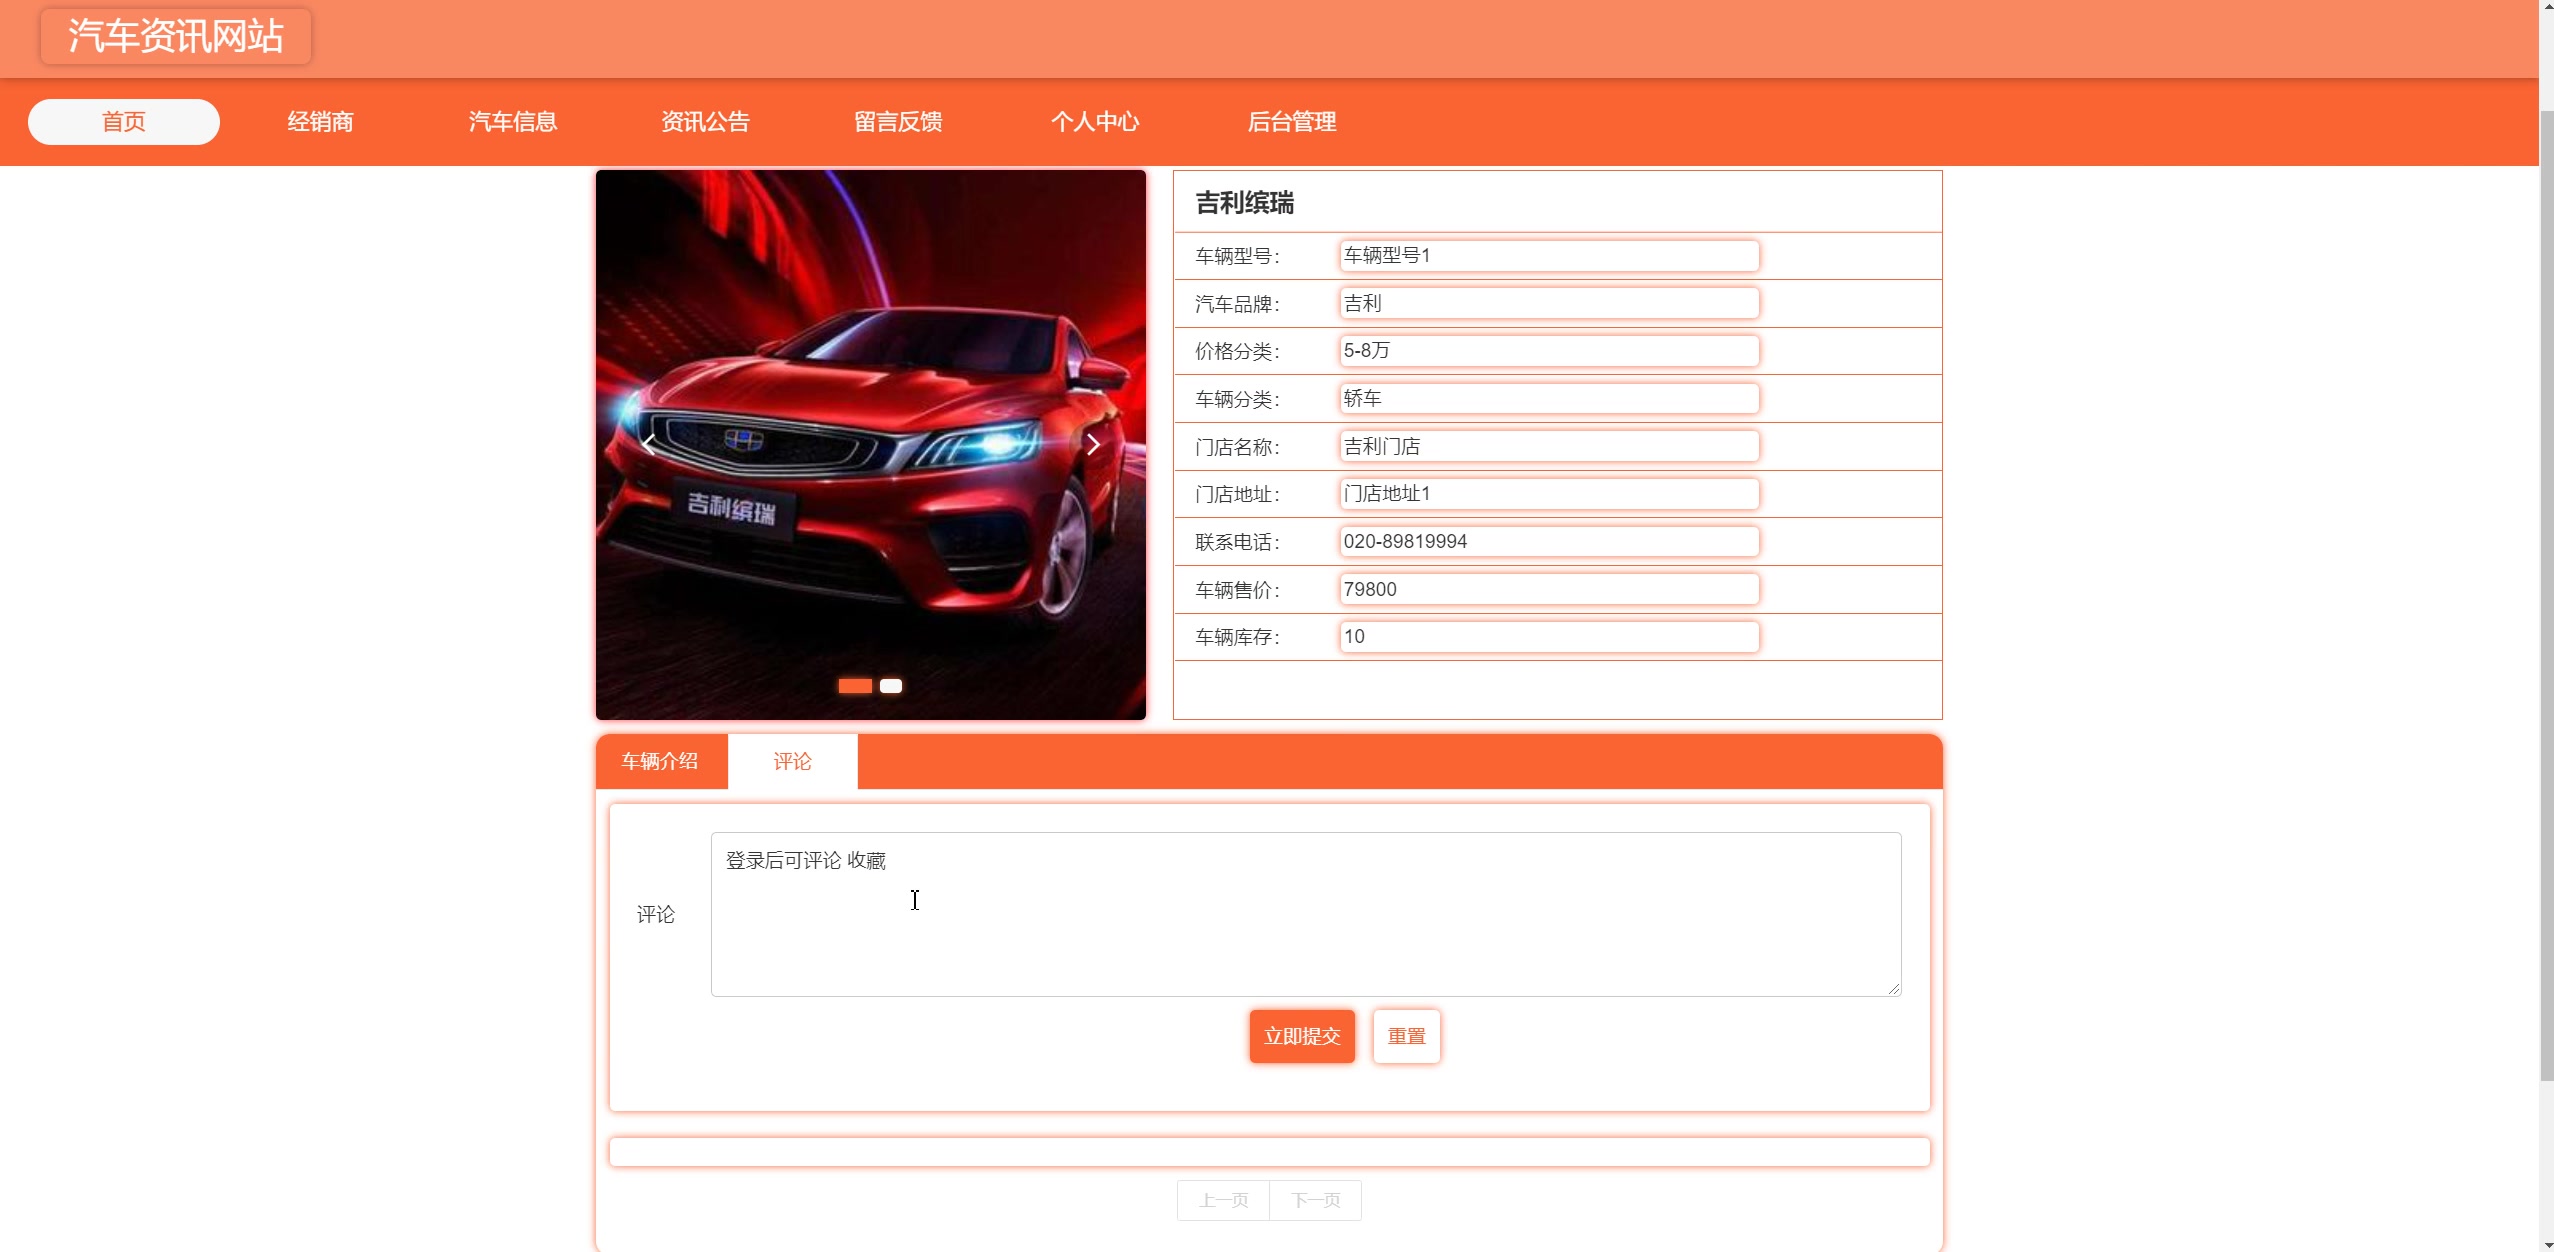Screen dimensions: 2554x1252
Task: Click the 车辆分类 field showing 轿车
Action: point(1549,398)
